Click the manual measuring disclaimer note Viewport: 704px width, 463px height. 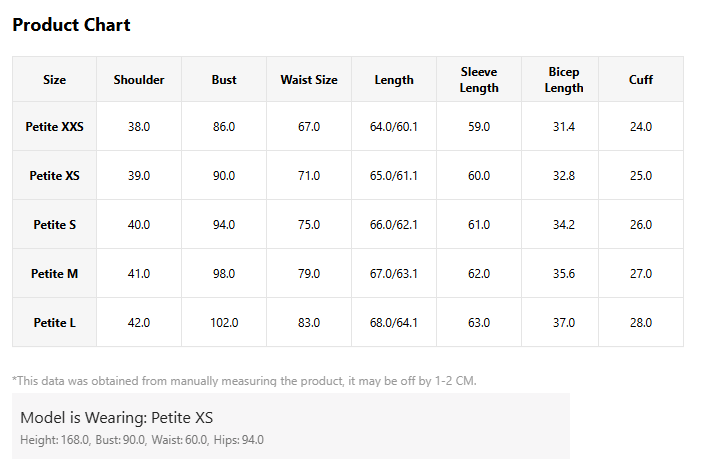[x=244, y=381]
